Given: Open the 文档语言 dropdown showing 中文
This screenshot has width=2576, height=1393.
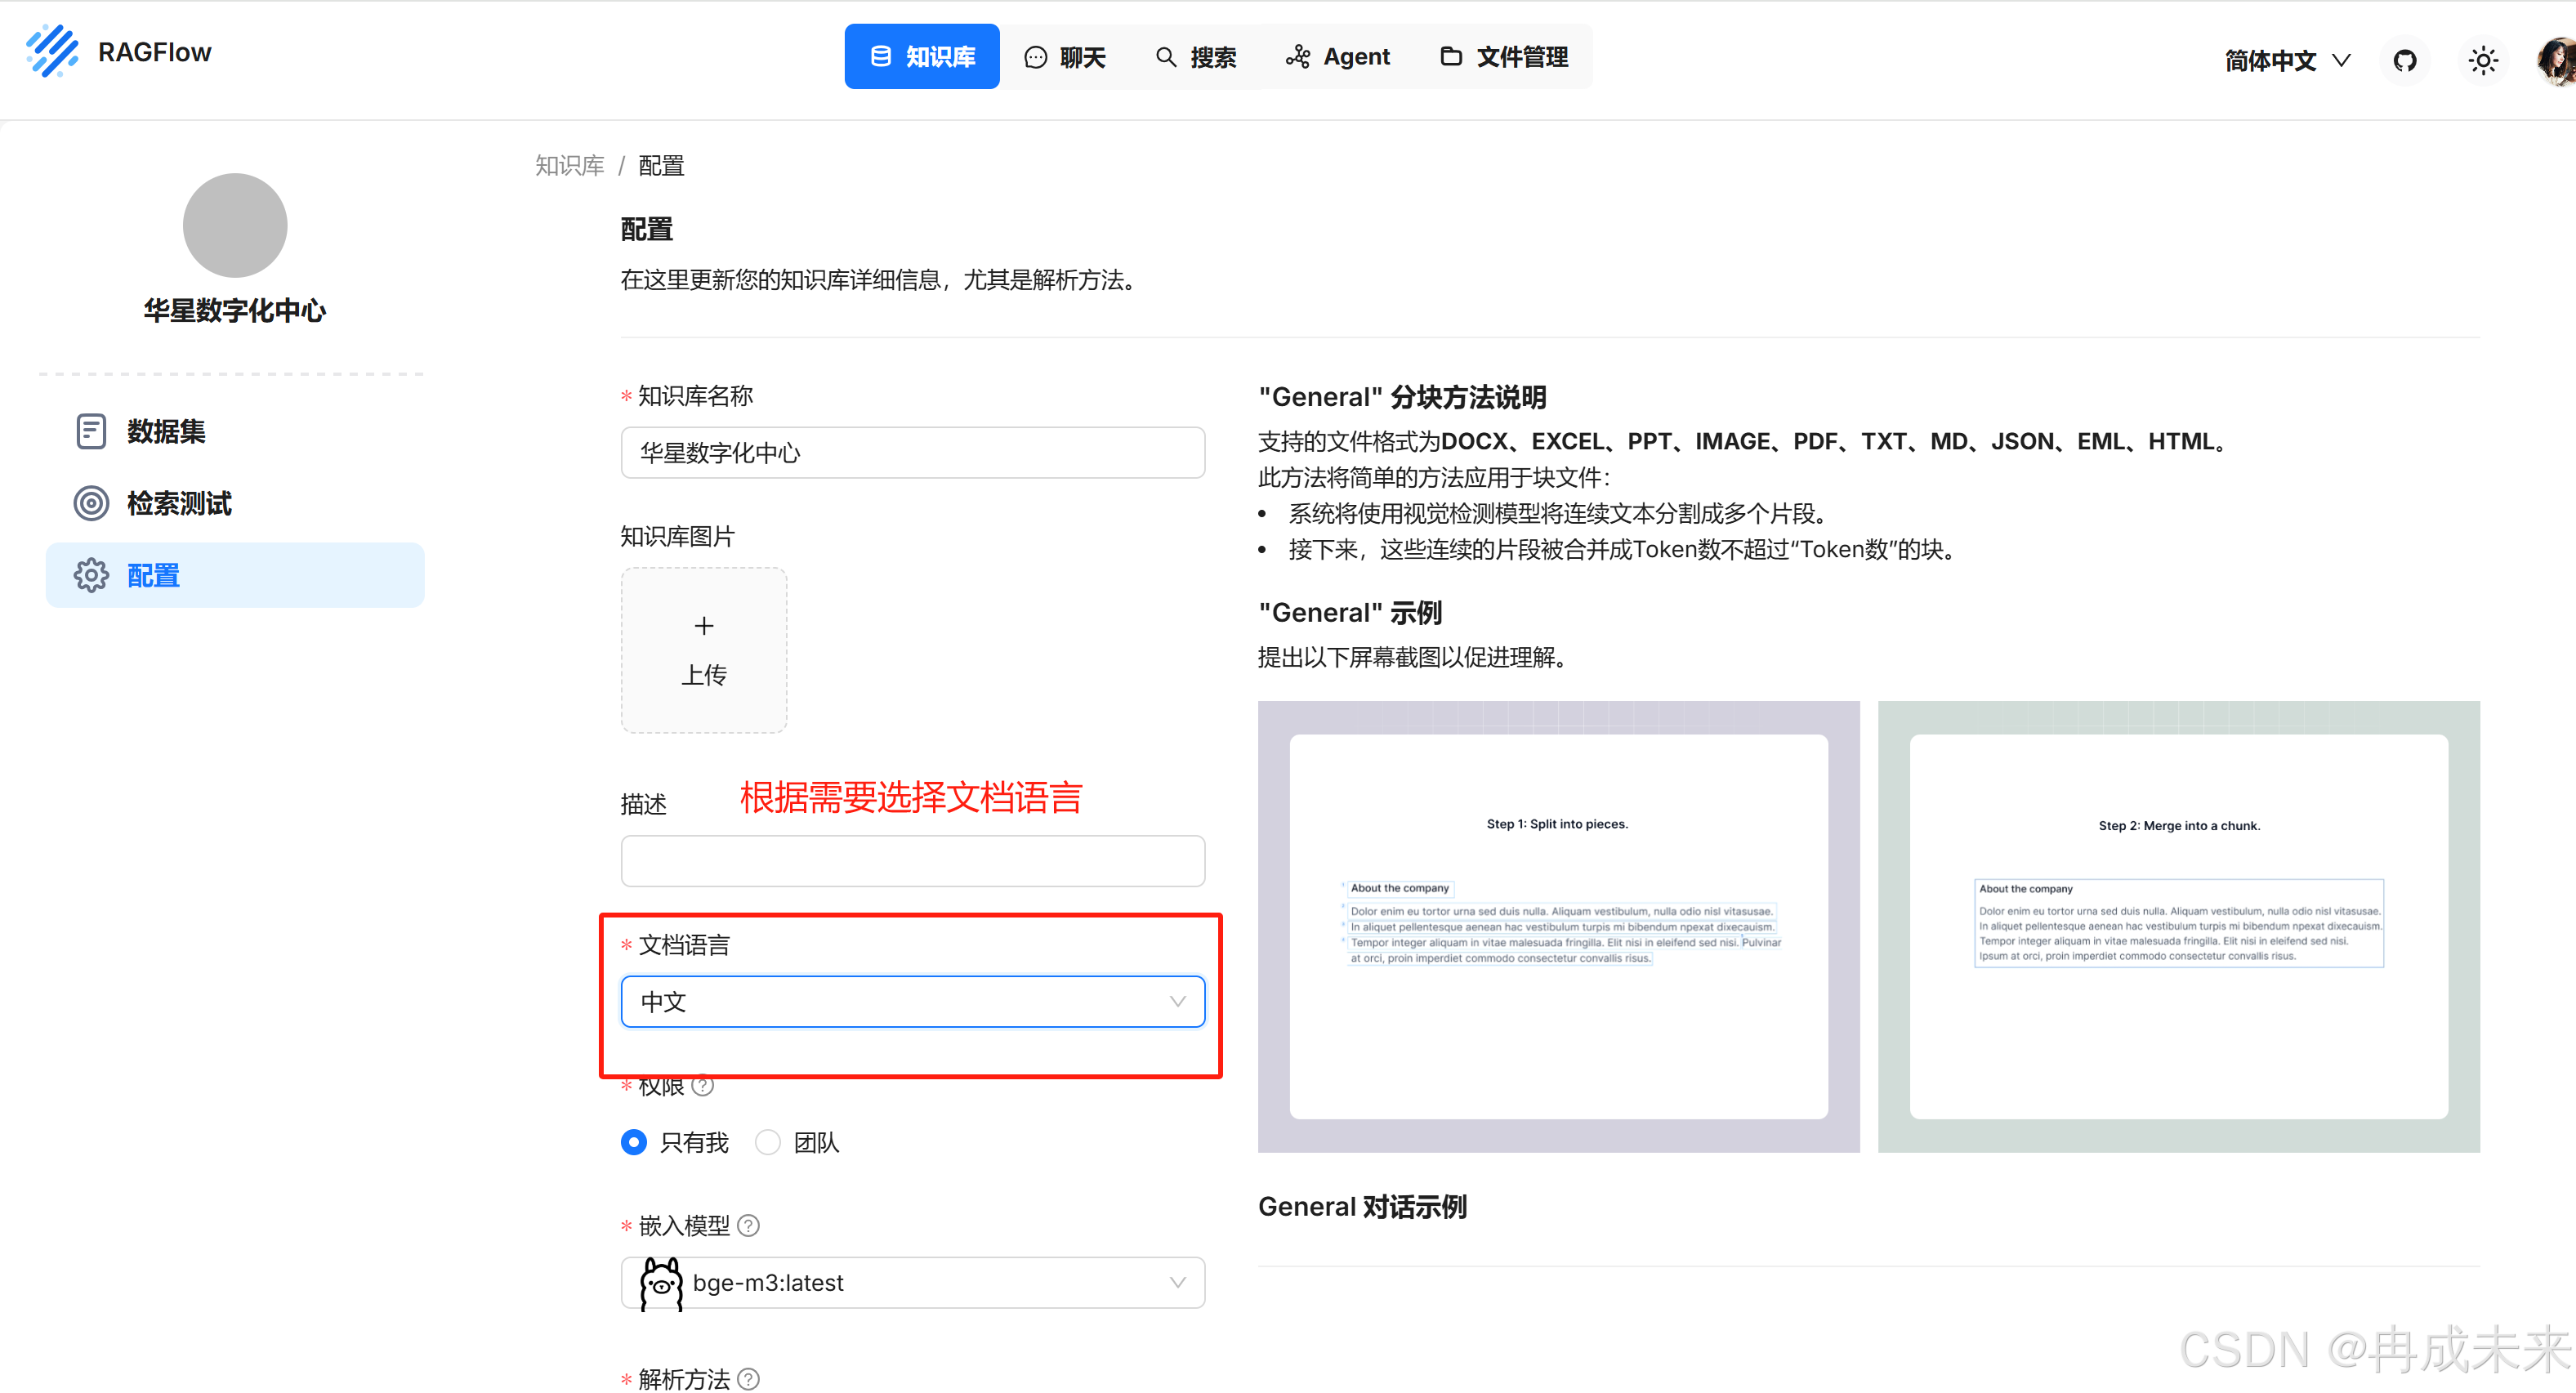Looking at the screenshot, I should click(912, 1001).
